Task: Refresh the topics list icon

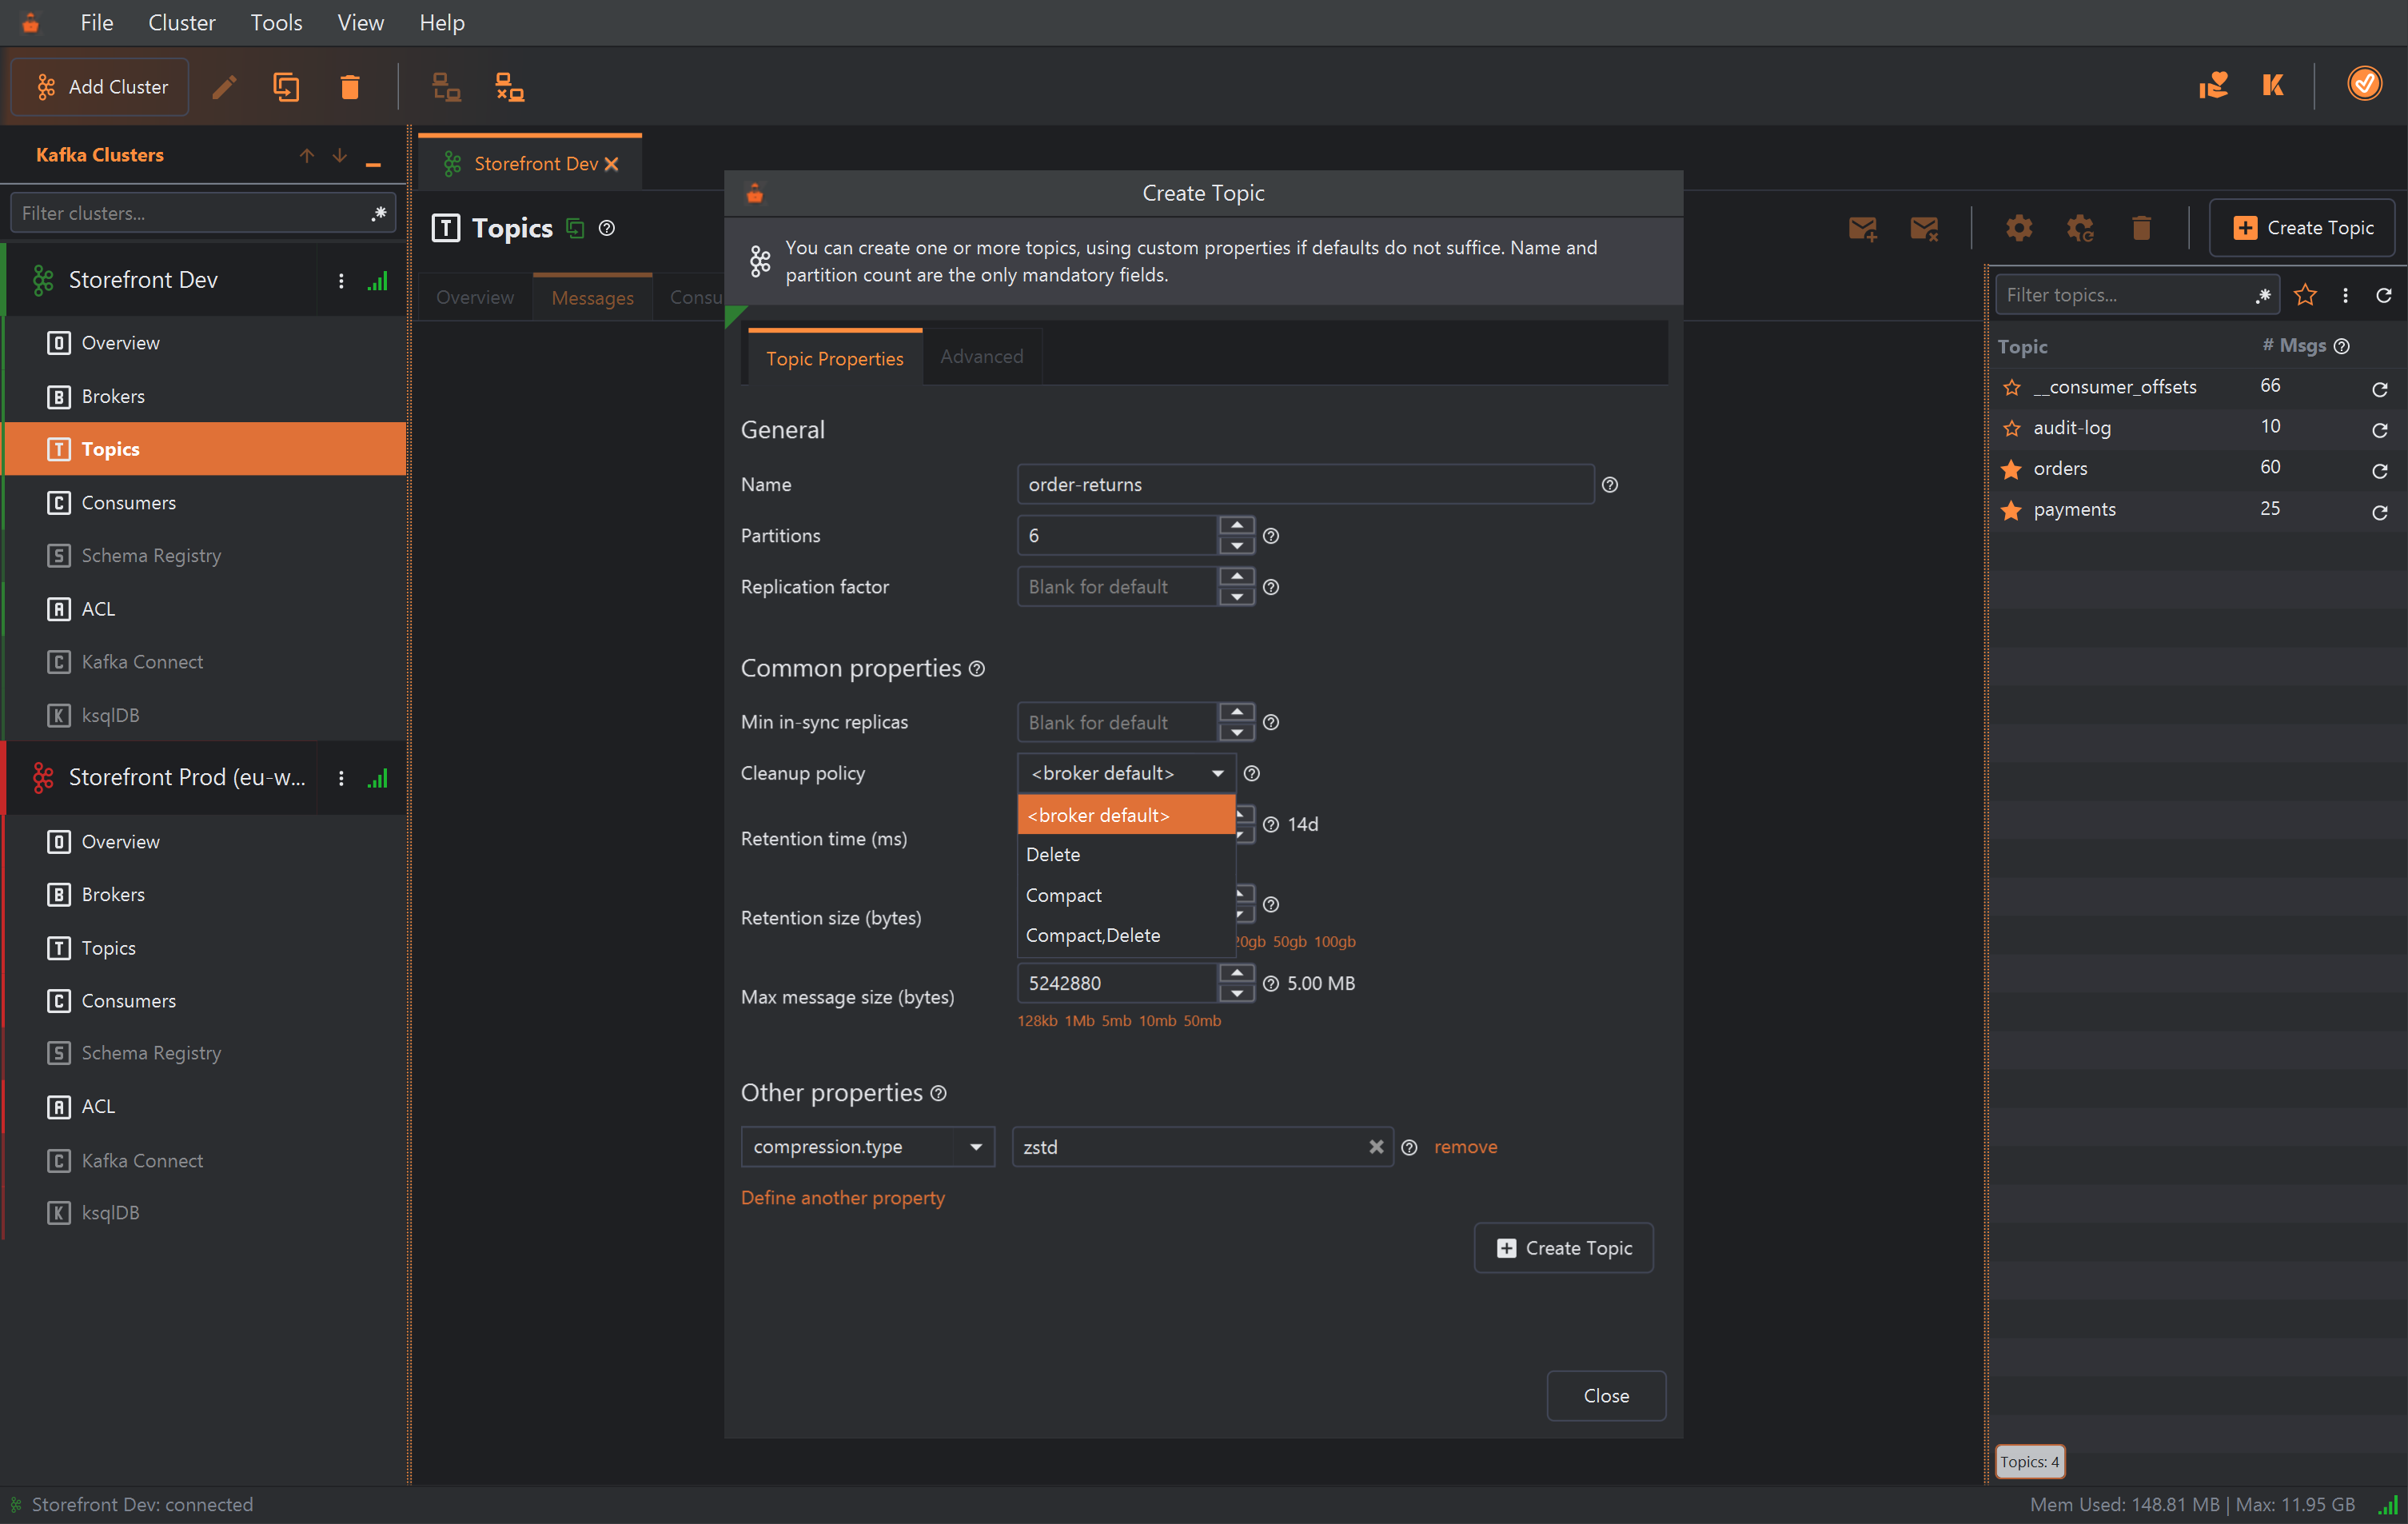Action: coord(2383,295)
